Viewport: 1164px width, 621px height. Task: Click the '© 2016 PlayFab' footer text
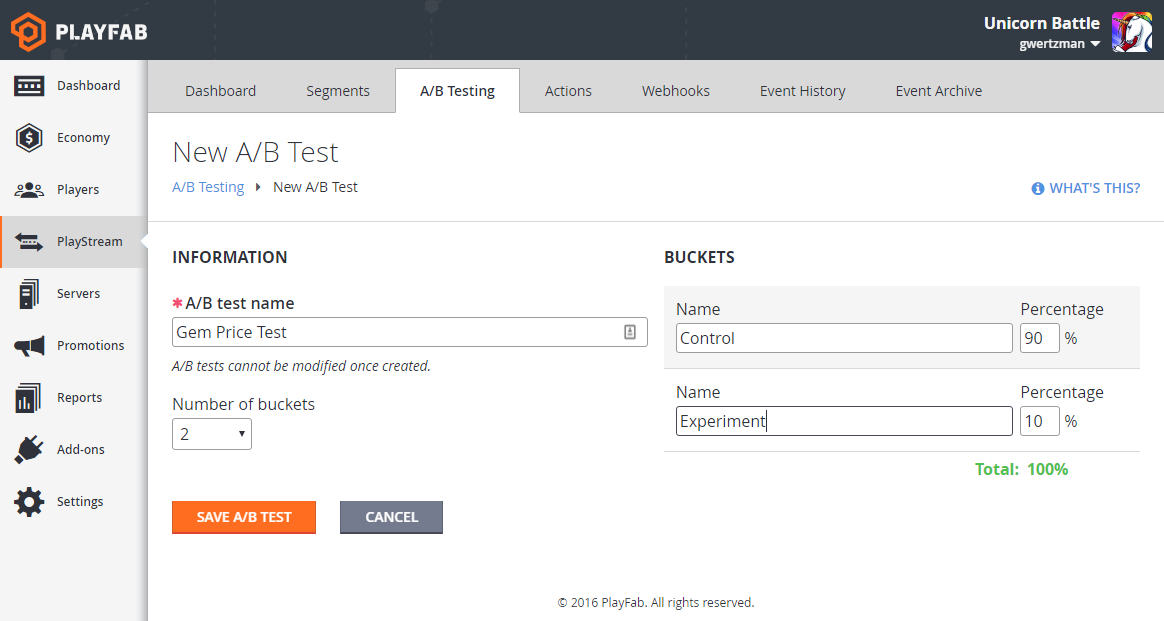[x=655, y=602]
